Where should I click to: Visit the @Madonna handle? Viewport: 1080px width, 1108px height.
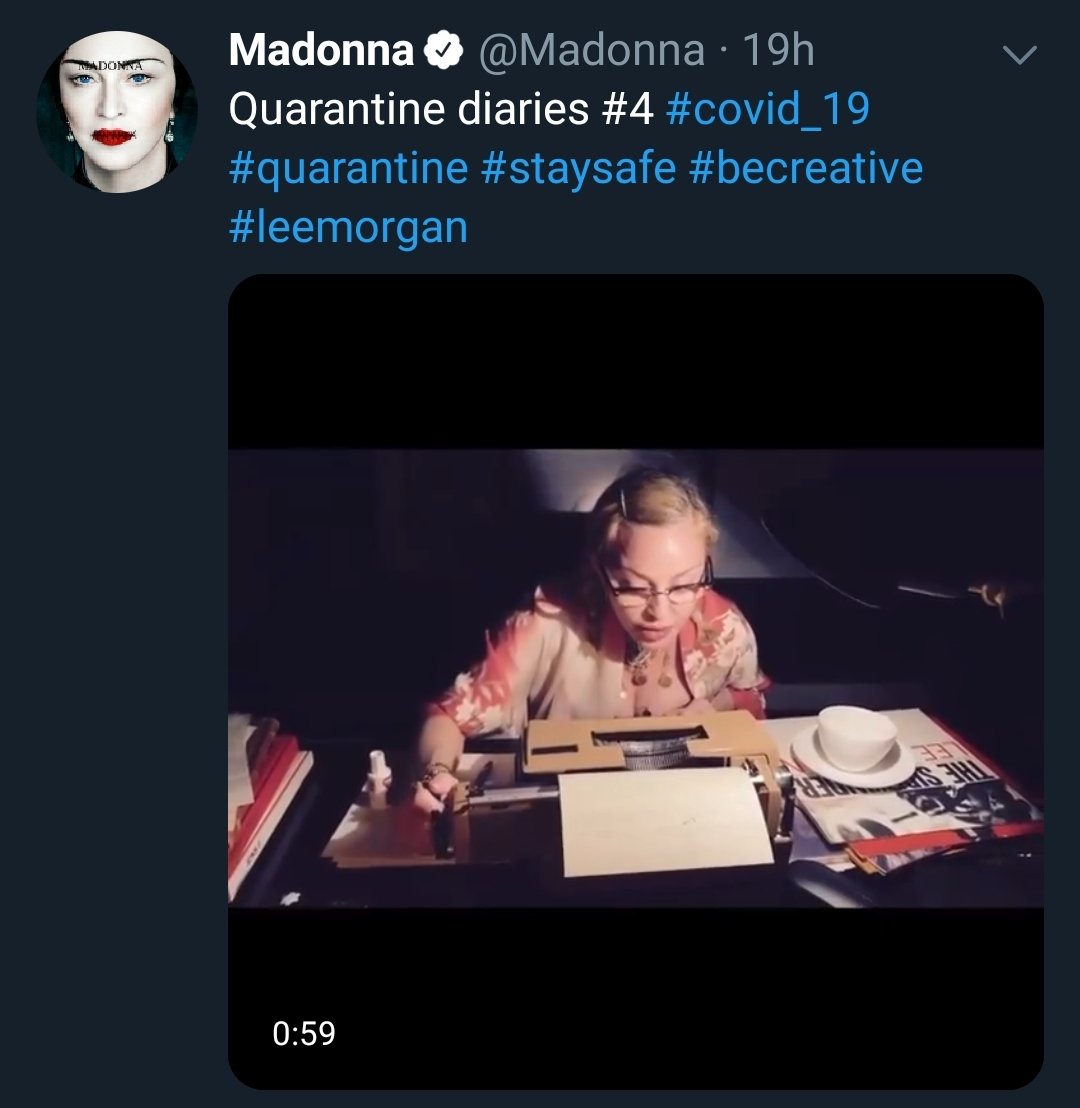(x=592, y=51)
